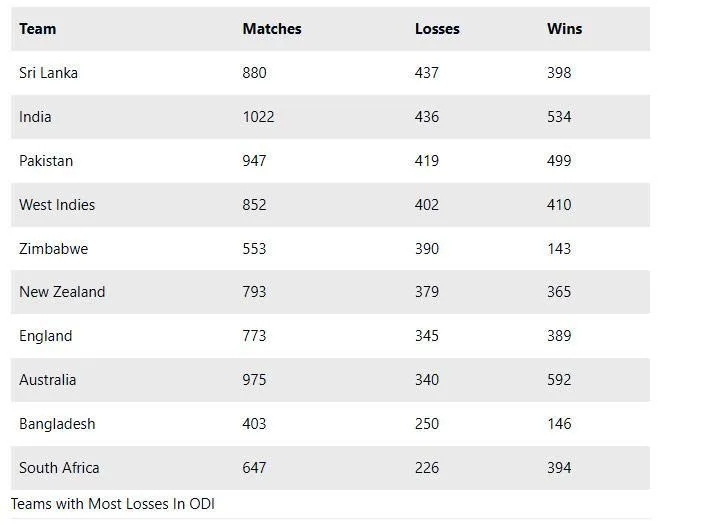Click the Australia team cell
Viewport: 712px width, 525px height.
click(47, 380)
